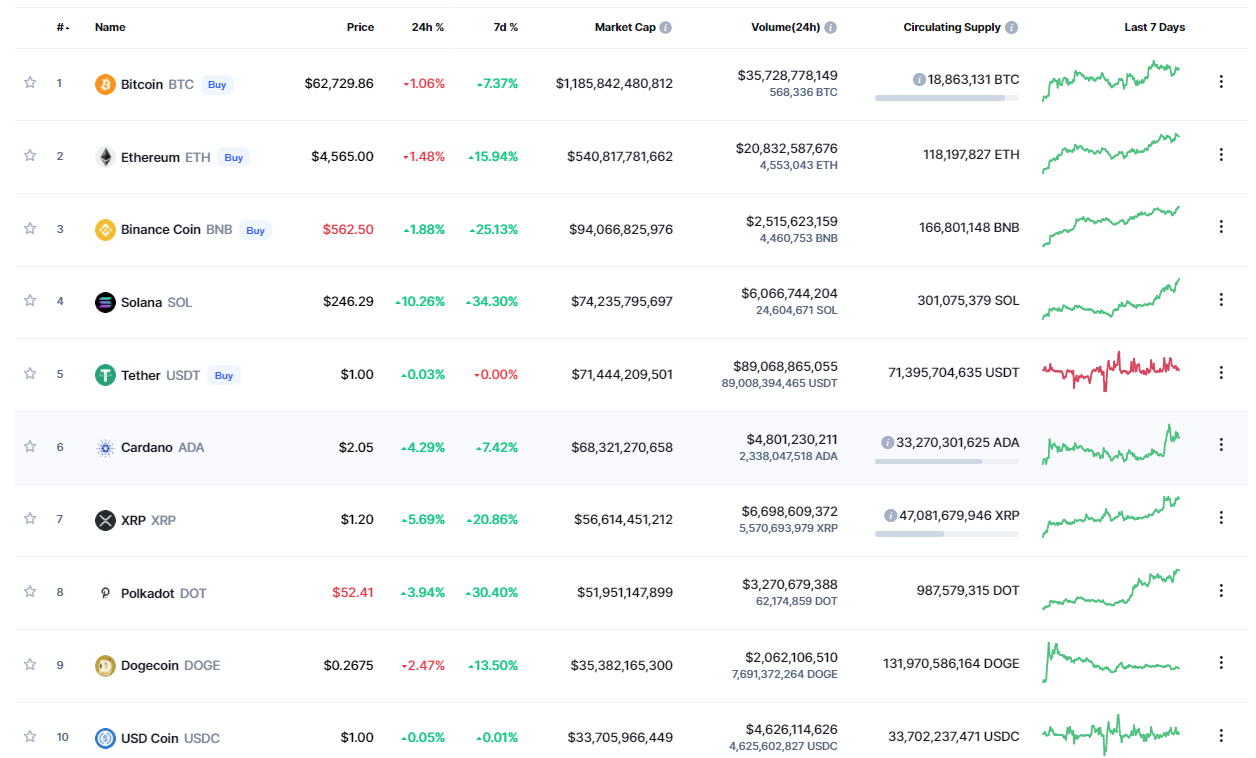The width and height of the screenshot is (1256, 758).
Task: Star Ethereum to add to watchlist
Action: point(30,156)
